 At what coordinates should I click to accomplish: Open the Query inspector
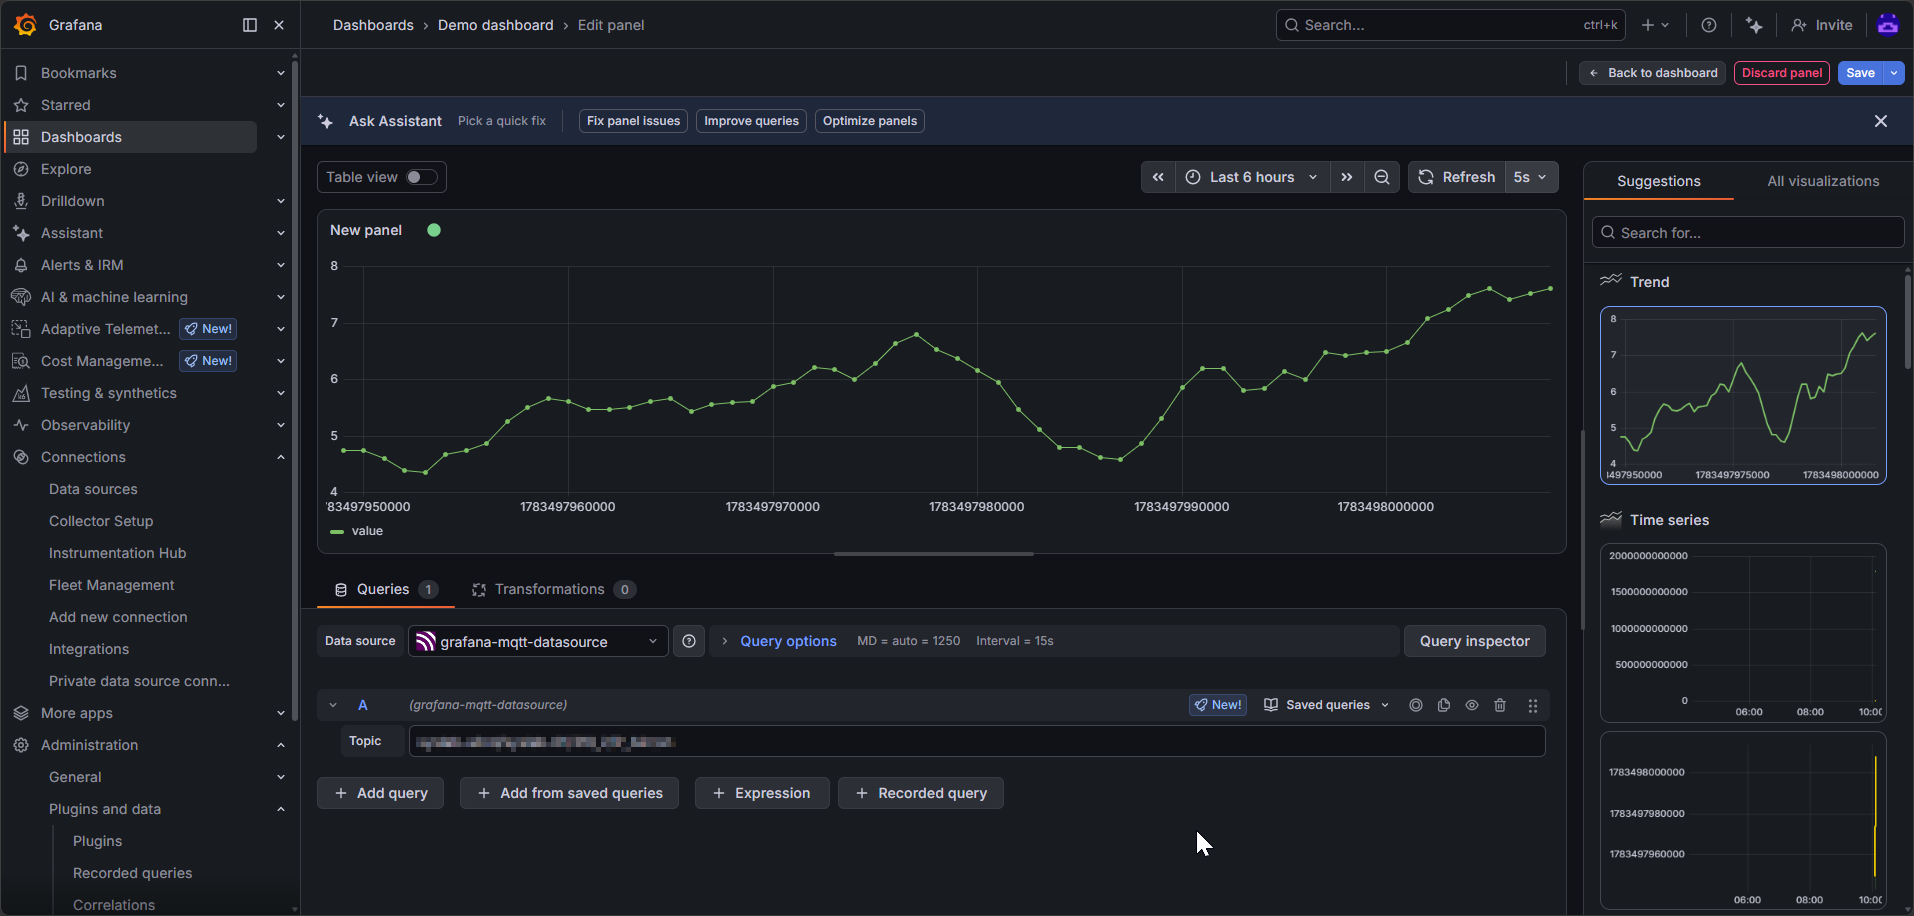[x=1474, y=641]
